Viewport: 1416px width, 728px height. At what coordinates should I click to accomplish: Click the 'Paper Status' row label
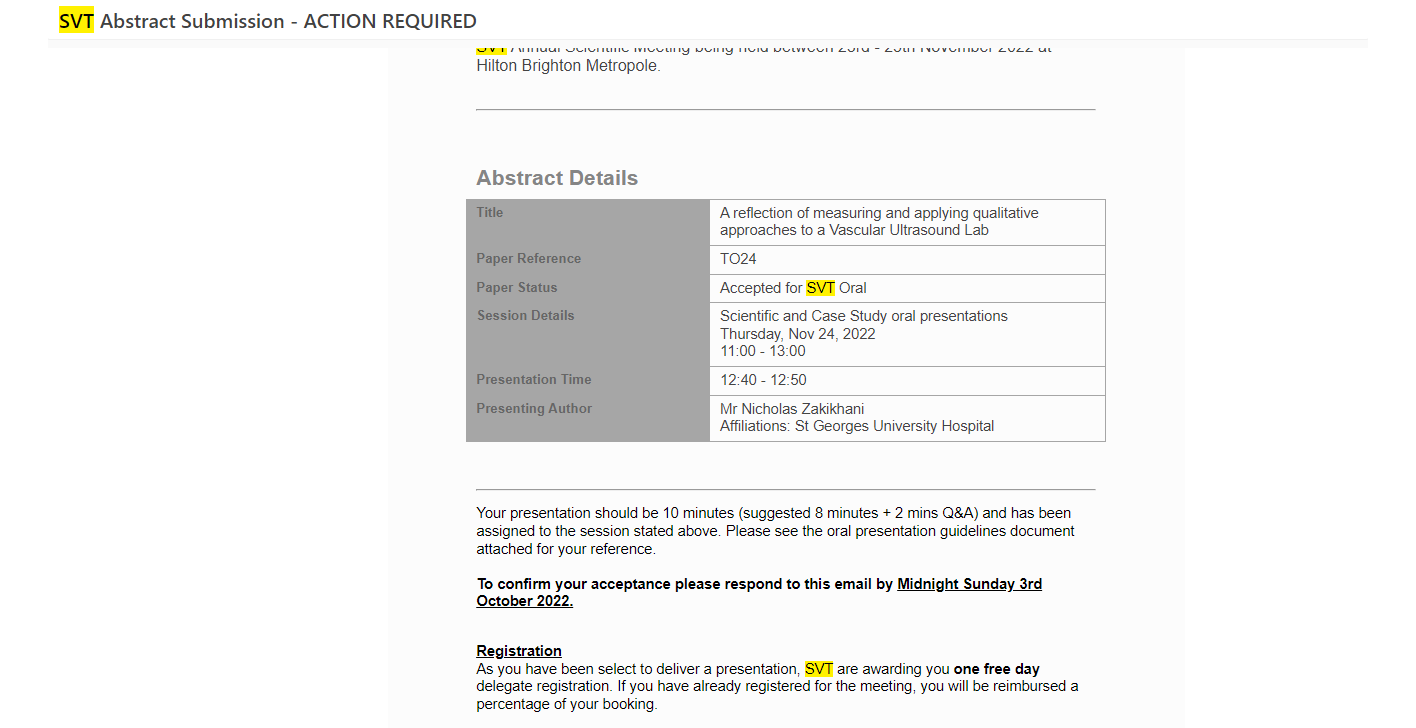point(516,288)
